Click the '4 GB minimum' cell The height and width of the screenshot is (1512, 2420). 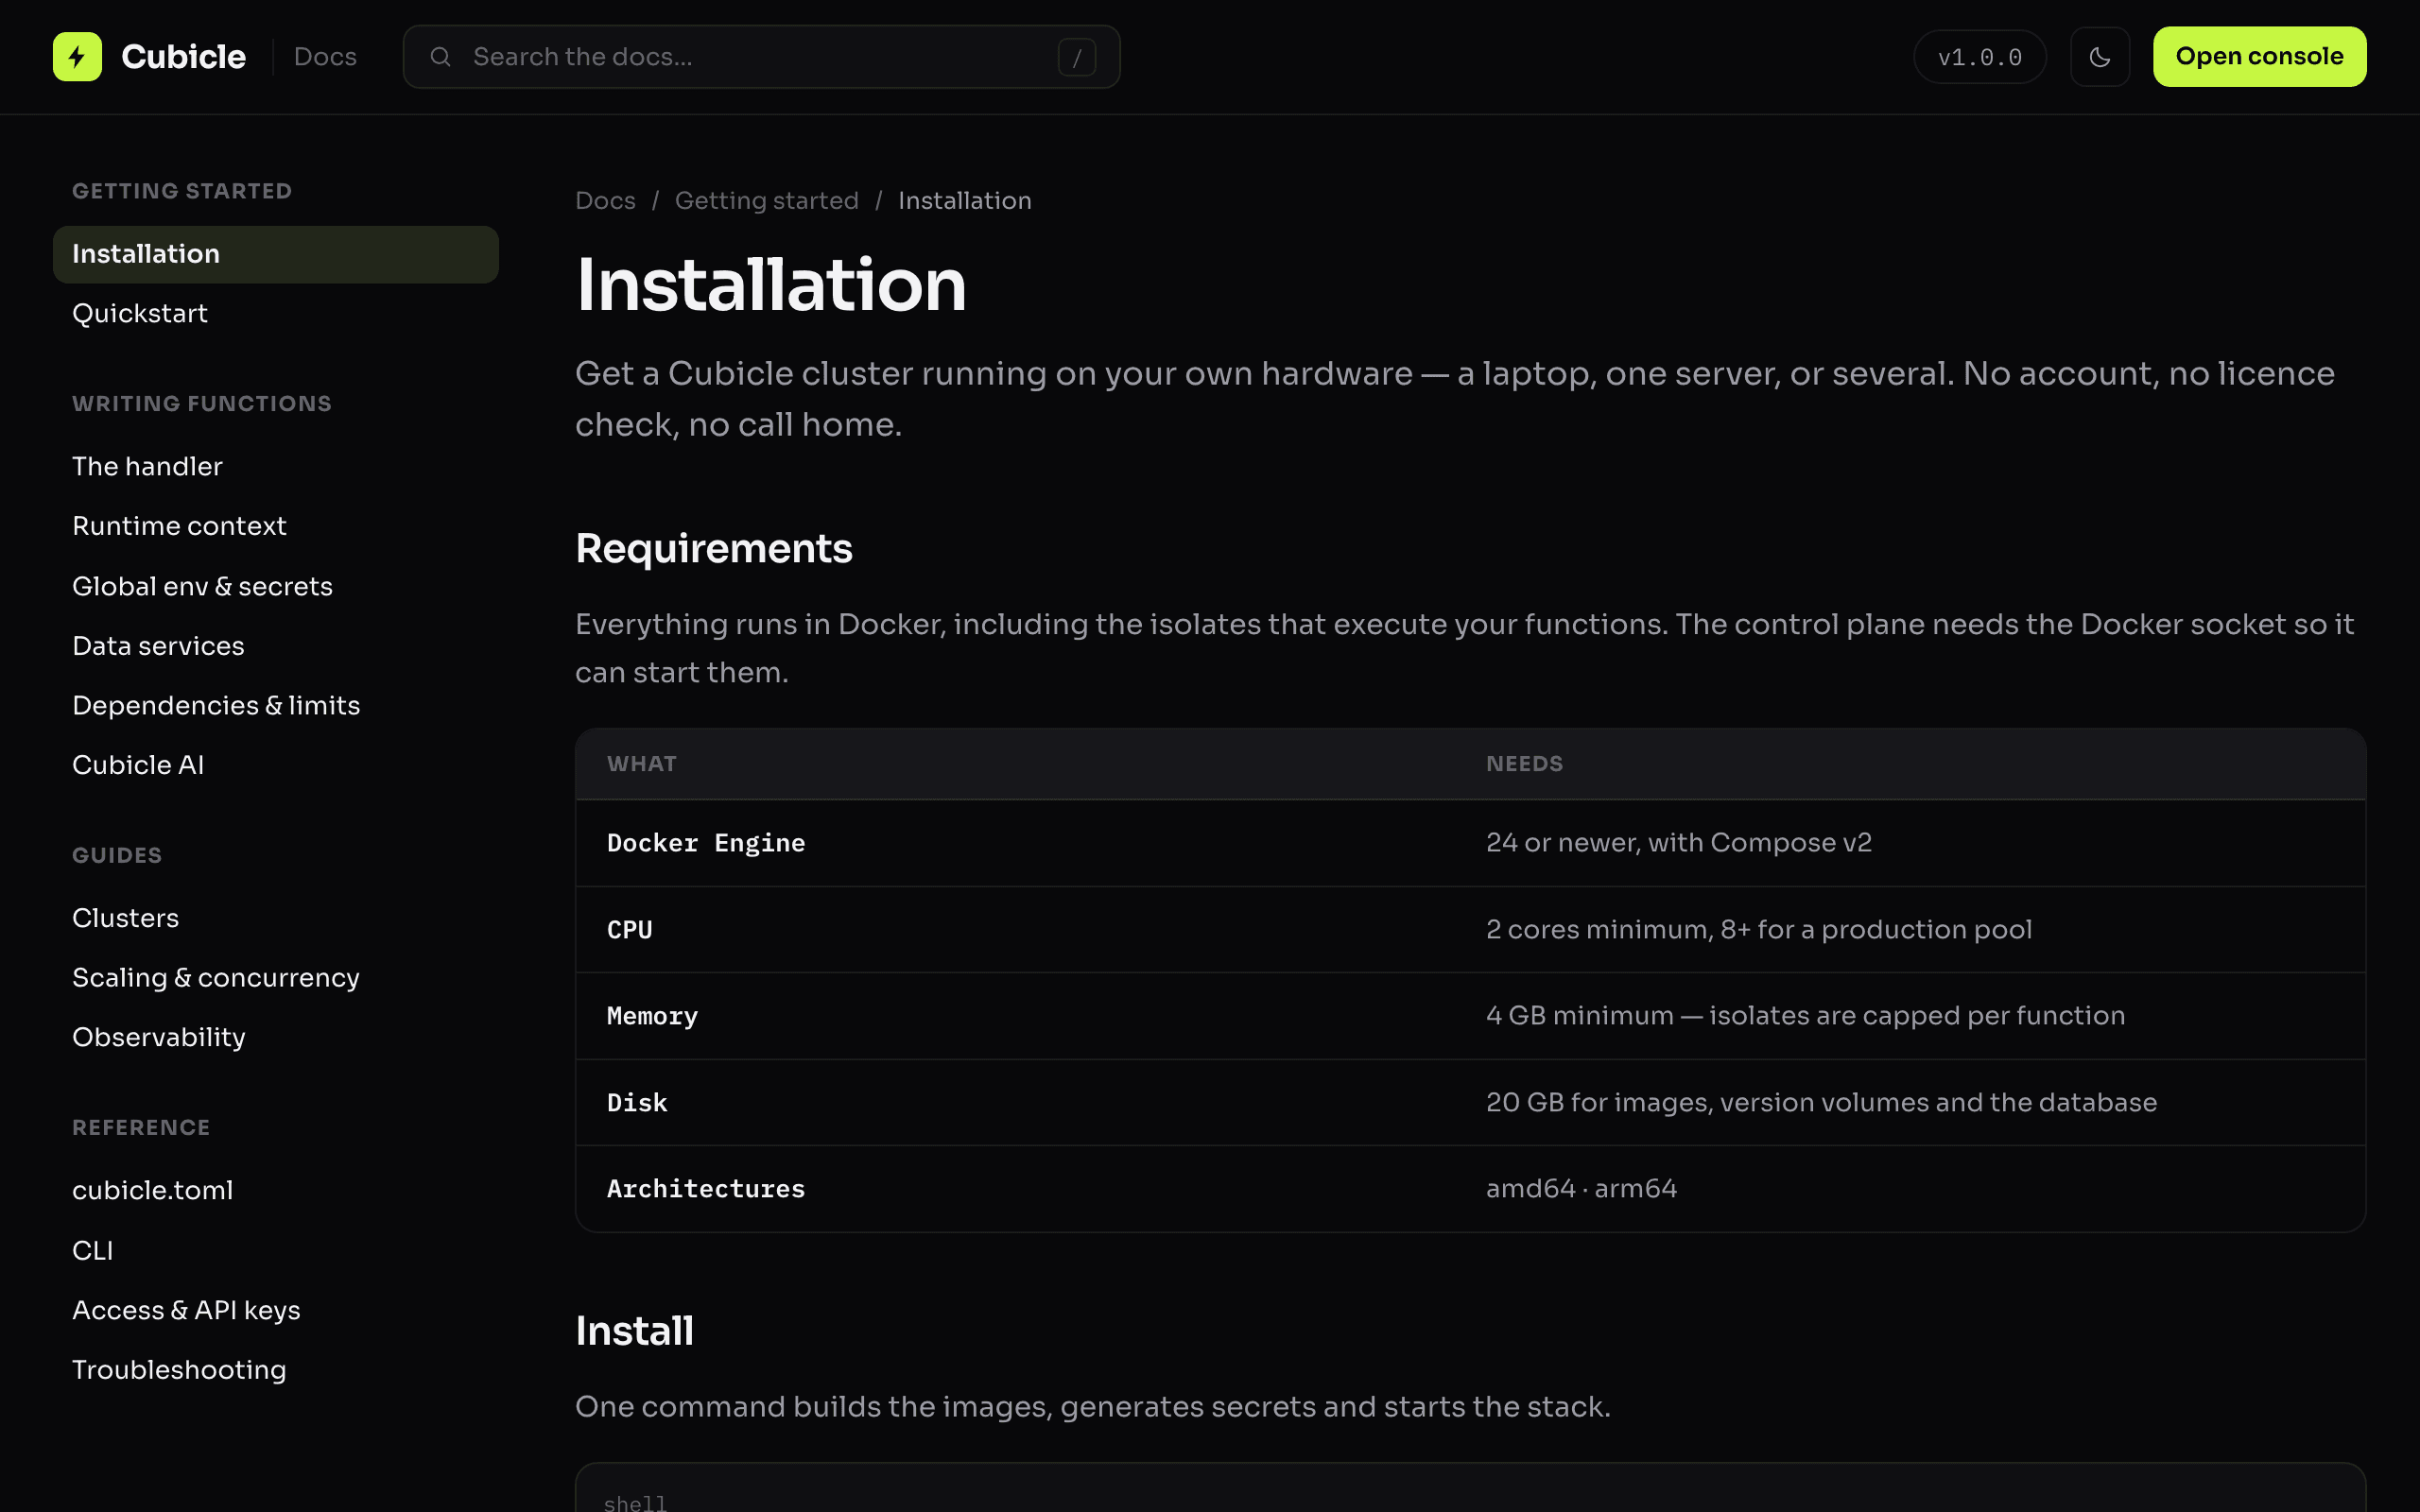pyautogui.click(x=1805, y=1016)
